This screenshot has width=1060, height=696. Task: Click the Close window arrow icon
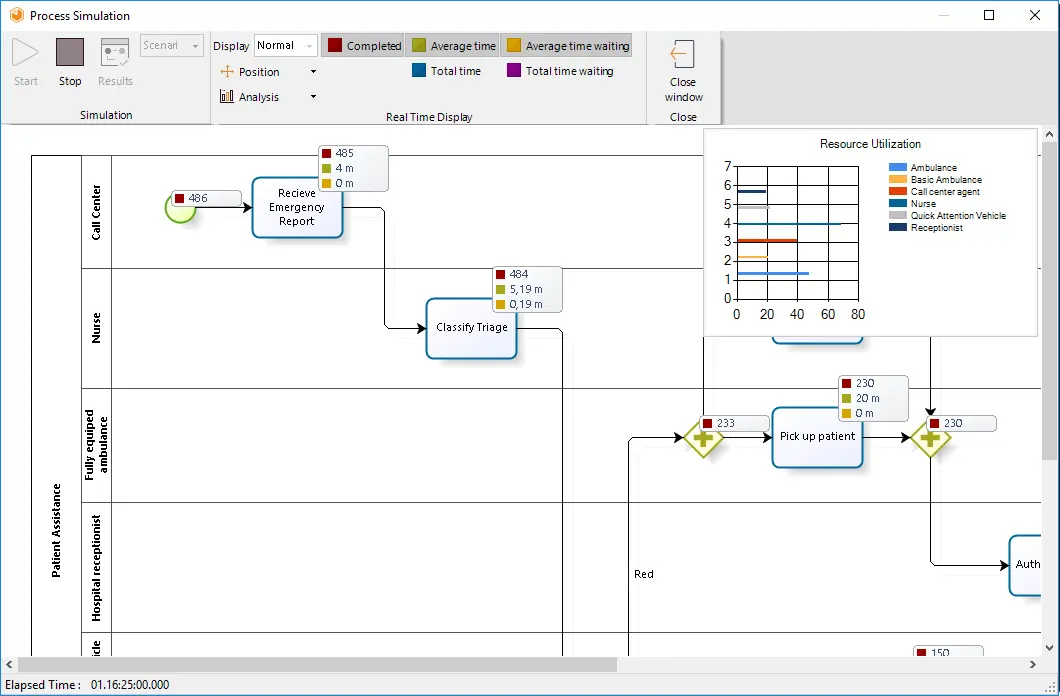click(682, 54)
